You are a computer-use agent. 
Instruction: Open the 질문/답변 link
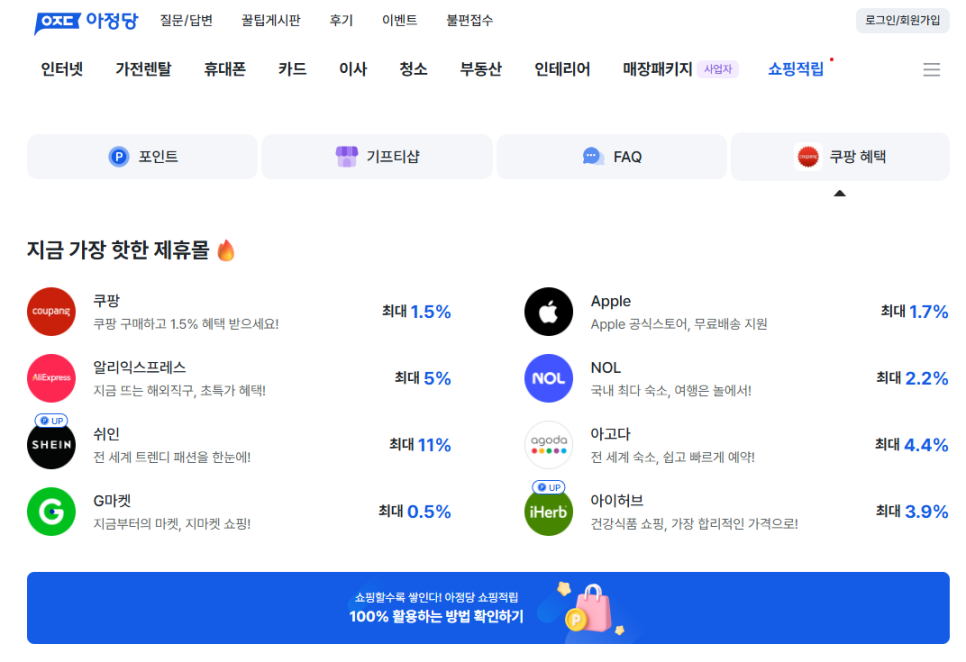click(x=186, y=20)
